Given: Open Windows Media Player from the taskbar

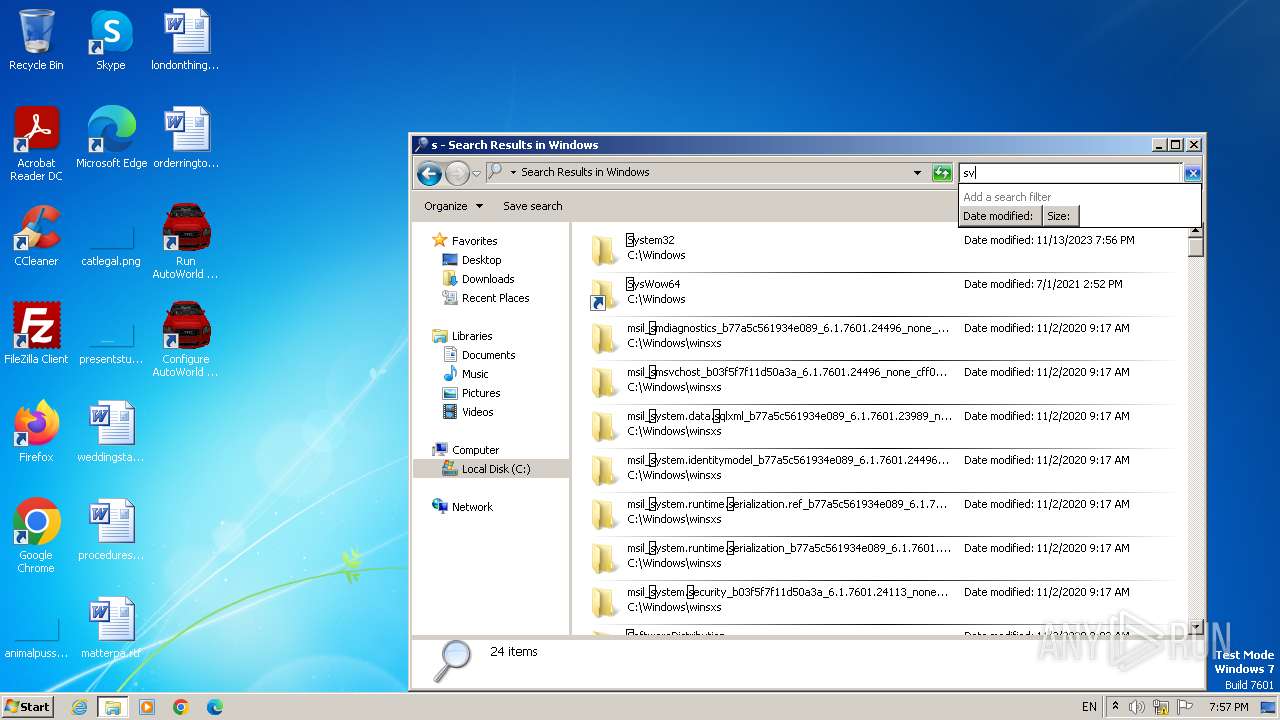Looking at the screenshot, I should [147, 707].
